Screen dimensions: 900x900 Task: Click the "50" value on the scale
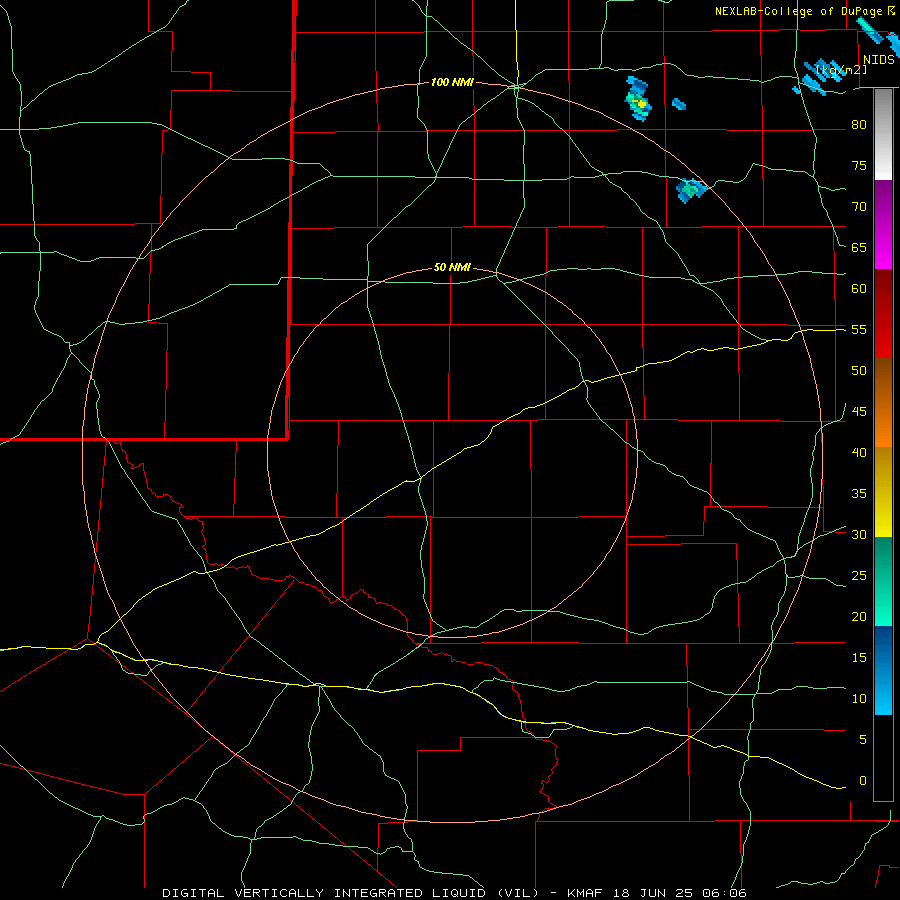[x=859, y=371]
